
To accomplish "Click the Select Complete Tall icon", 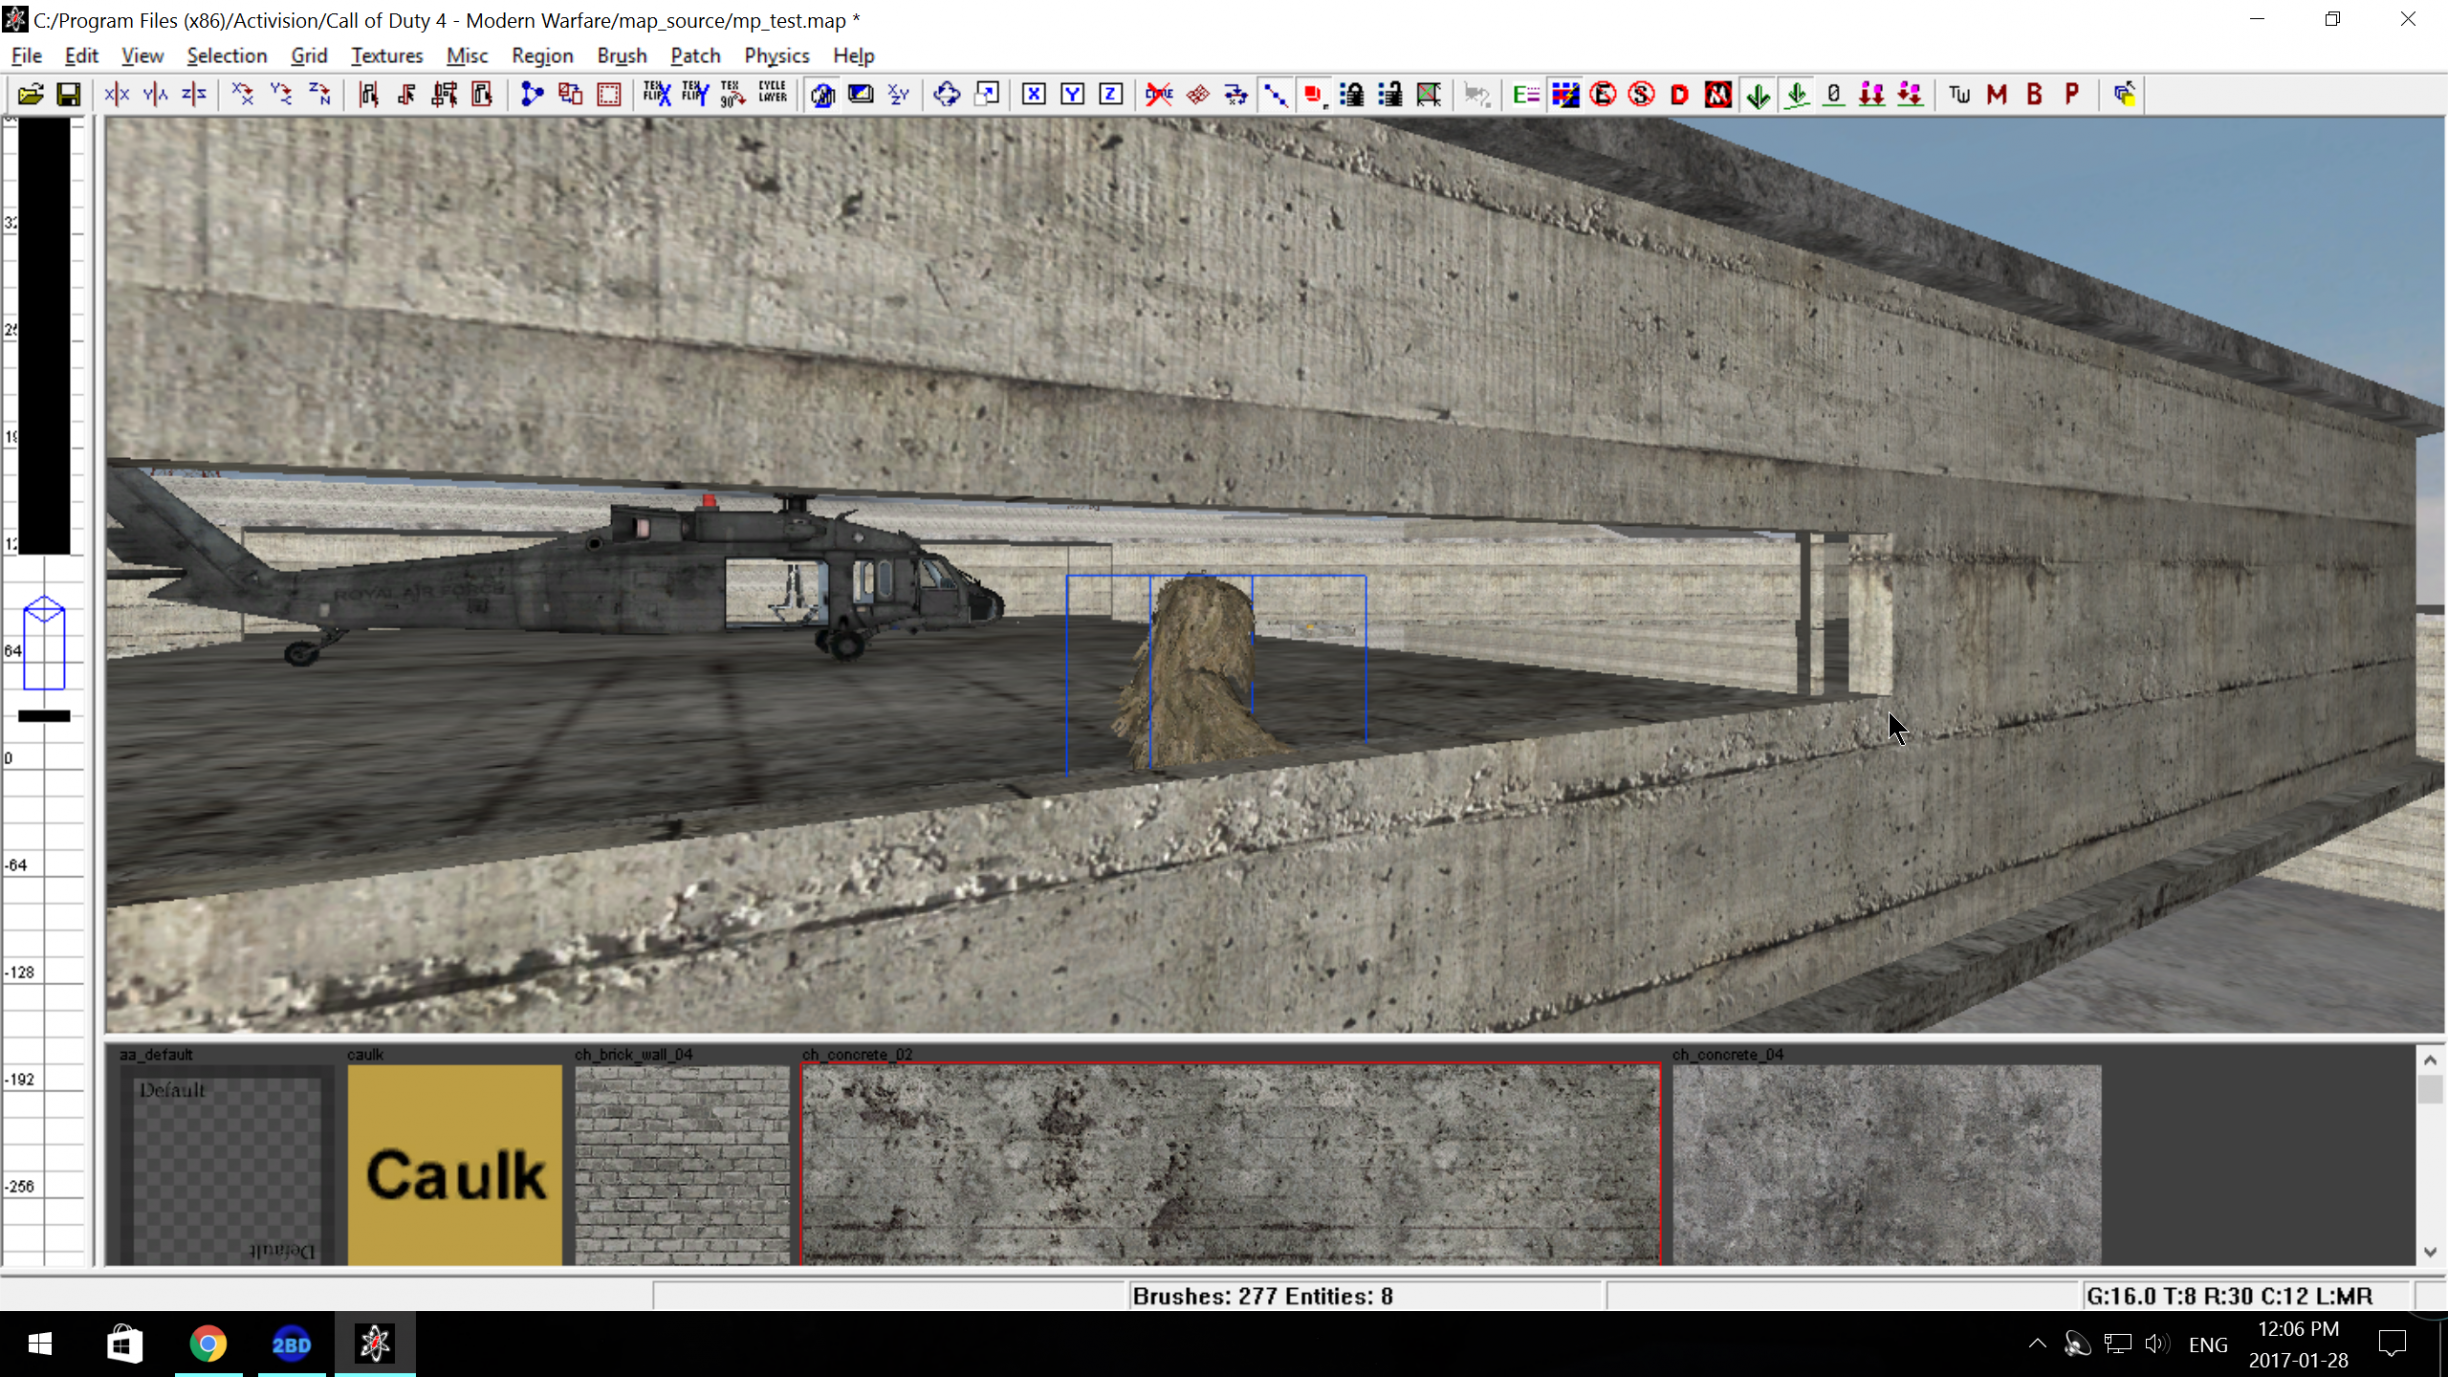I will point(369,94).
